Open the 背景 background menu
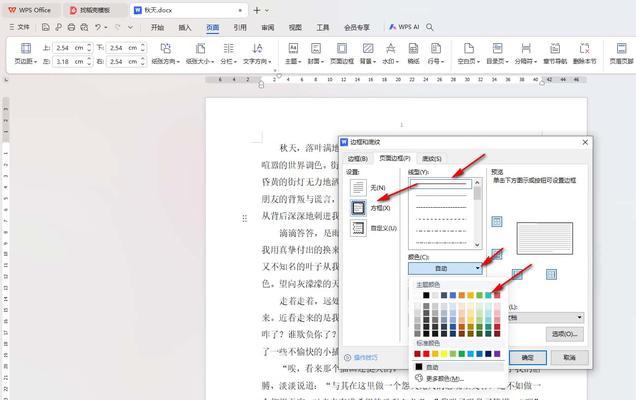This screenshot has height=400, width=636. pyautogui.click(x=368, y=54)
